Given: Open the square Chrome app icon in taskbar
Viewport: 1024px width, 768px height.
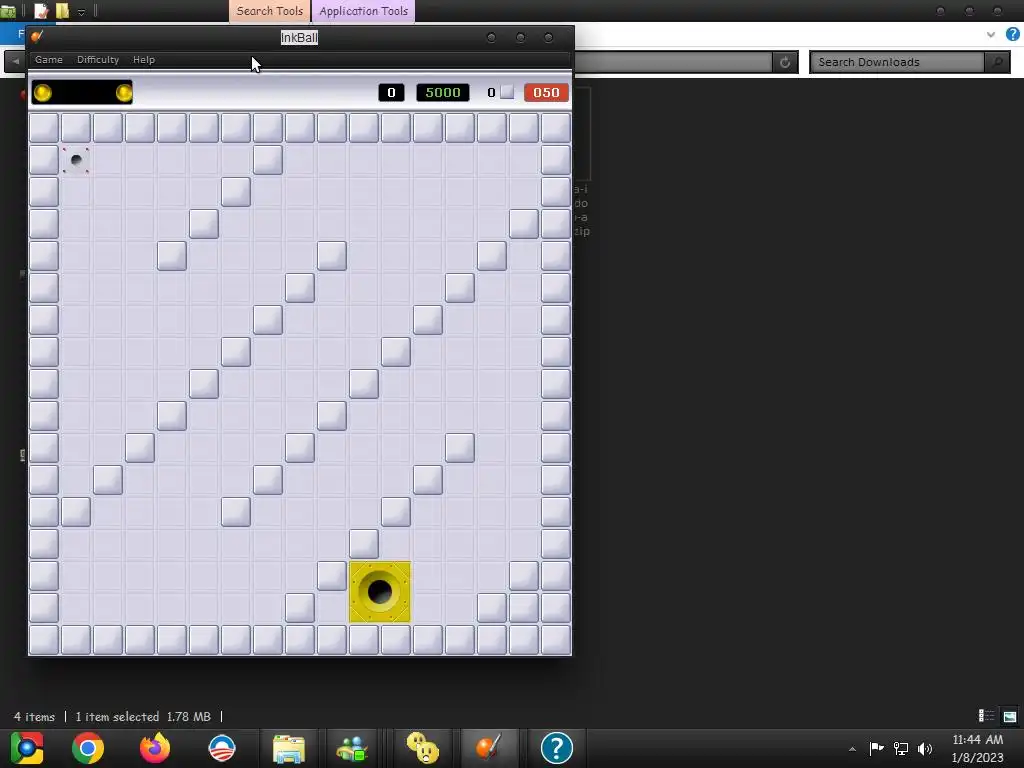Looking at the screenshot, I should [26, 748].
